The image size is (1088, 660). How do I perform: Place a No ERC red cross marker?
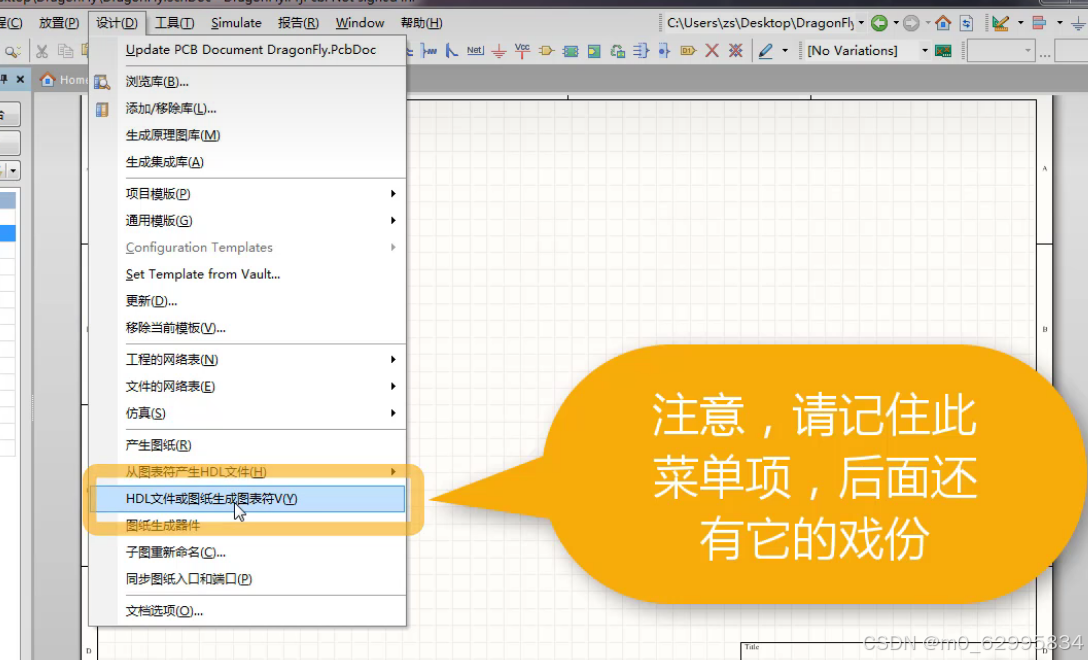(712, 51)
